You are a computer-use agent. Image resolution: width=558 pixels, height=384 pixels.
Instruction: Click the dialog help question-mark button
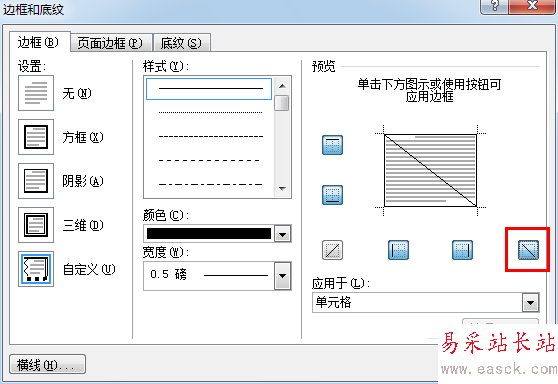[494, 6]
